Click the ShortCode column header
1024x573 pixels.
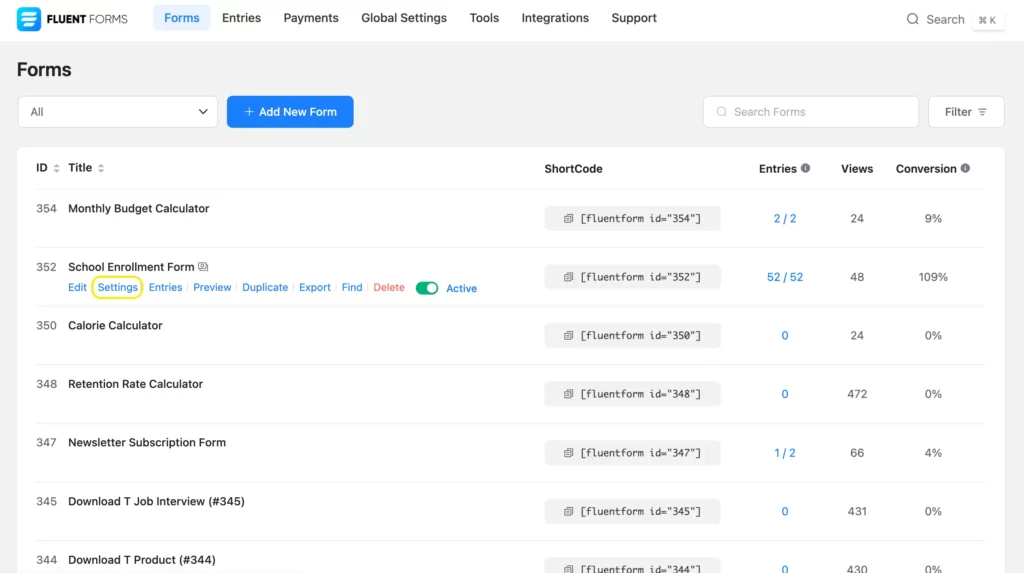click(x=573, y=169)
